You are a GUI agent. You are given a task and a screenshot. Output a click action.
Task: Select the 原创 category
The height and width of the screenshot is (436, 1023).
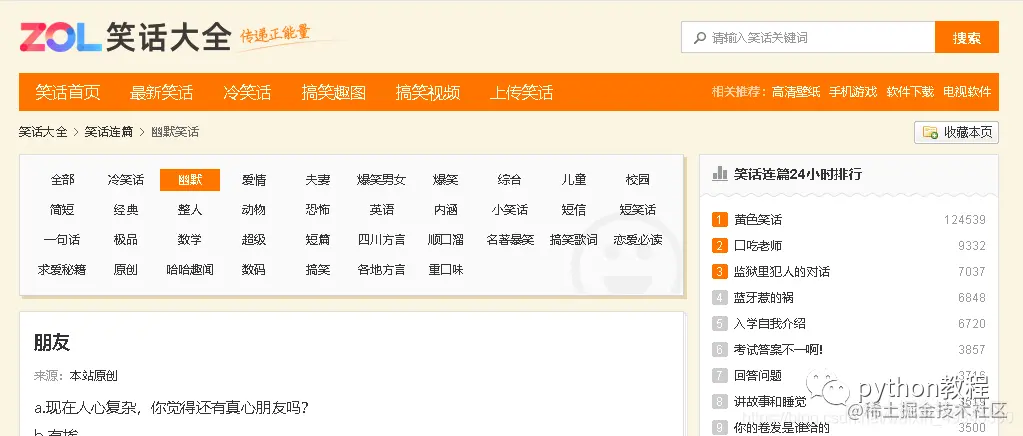126,270
